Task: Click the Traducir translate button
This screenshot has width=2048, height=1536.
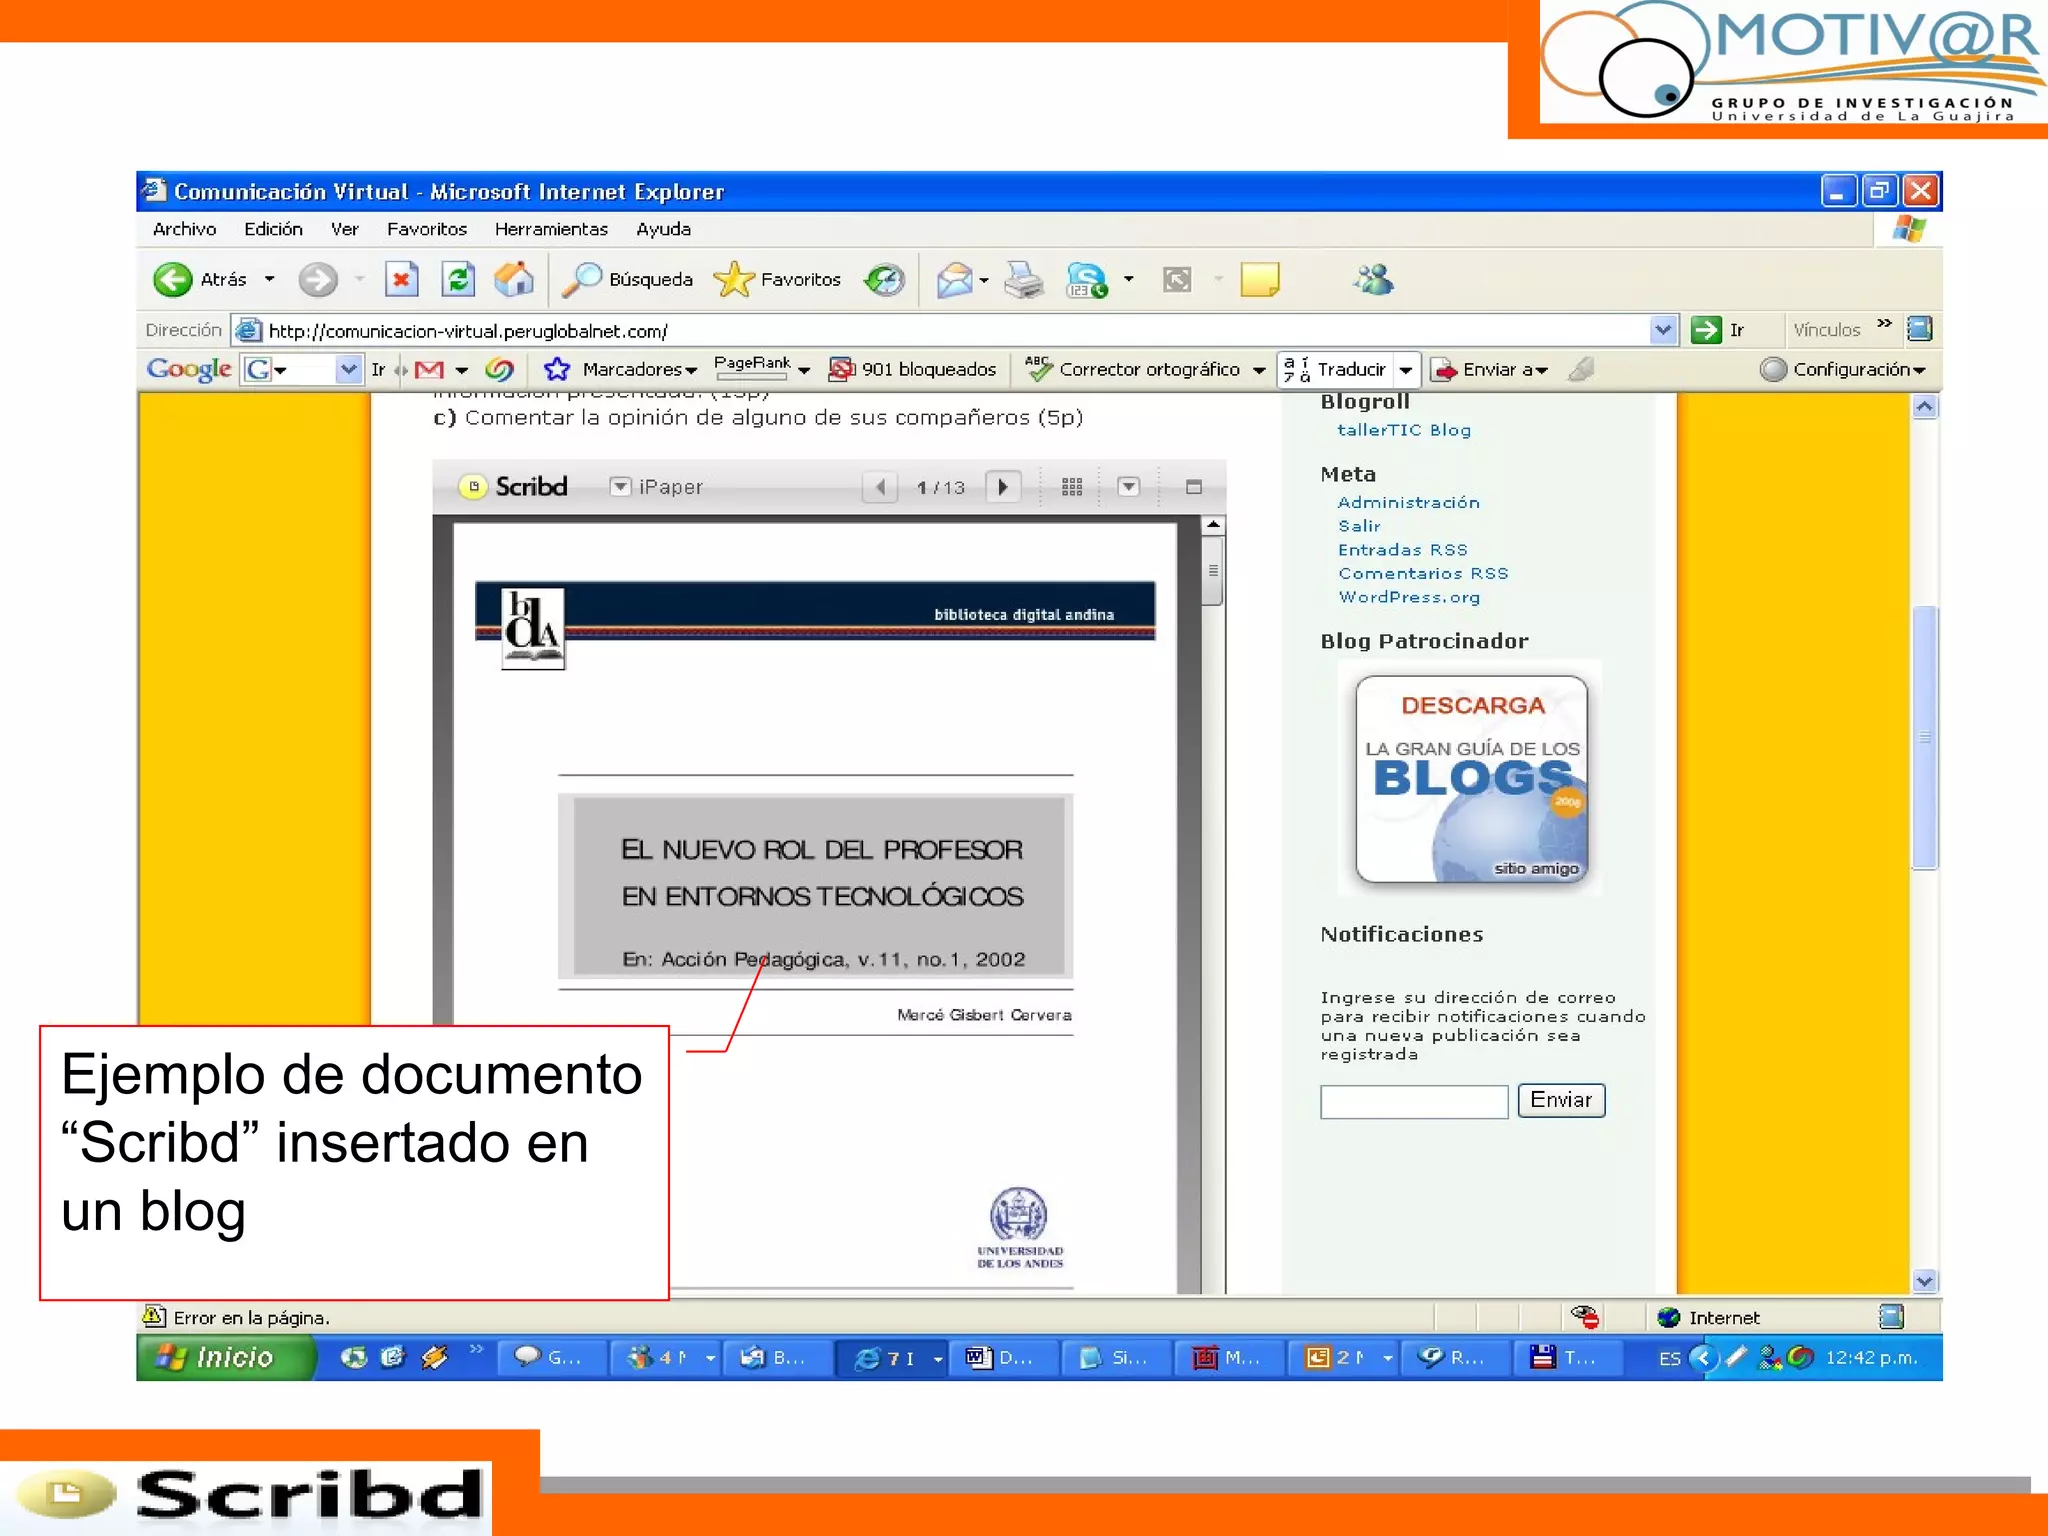Action: 1335,369
